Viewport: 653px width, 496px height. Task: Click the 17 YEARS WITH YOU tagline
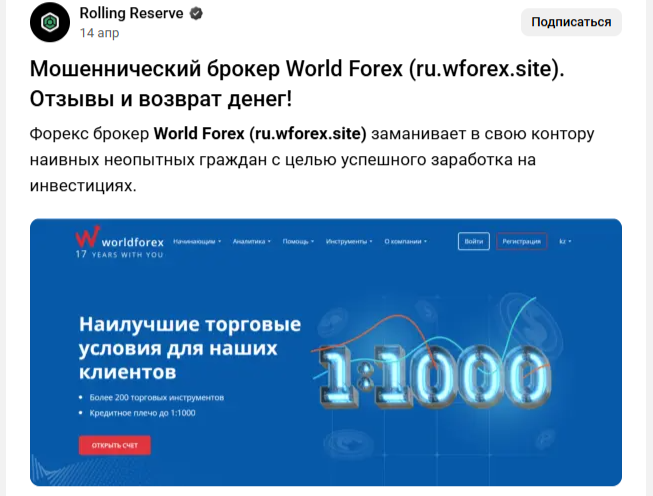[x=119, y=254]
